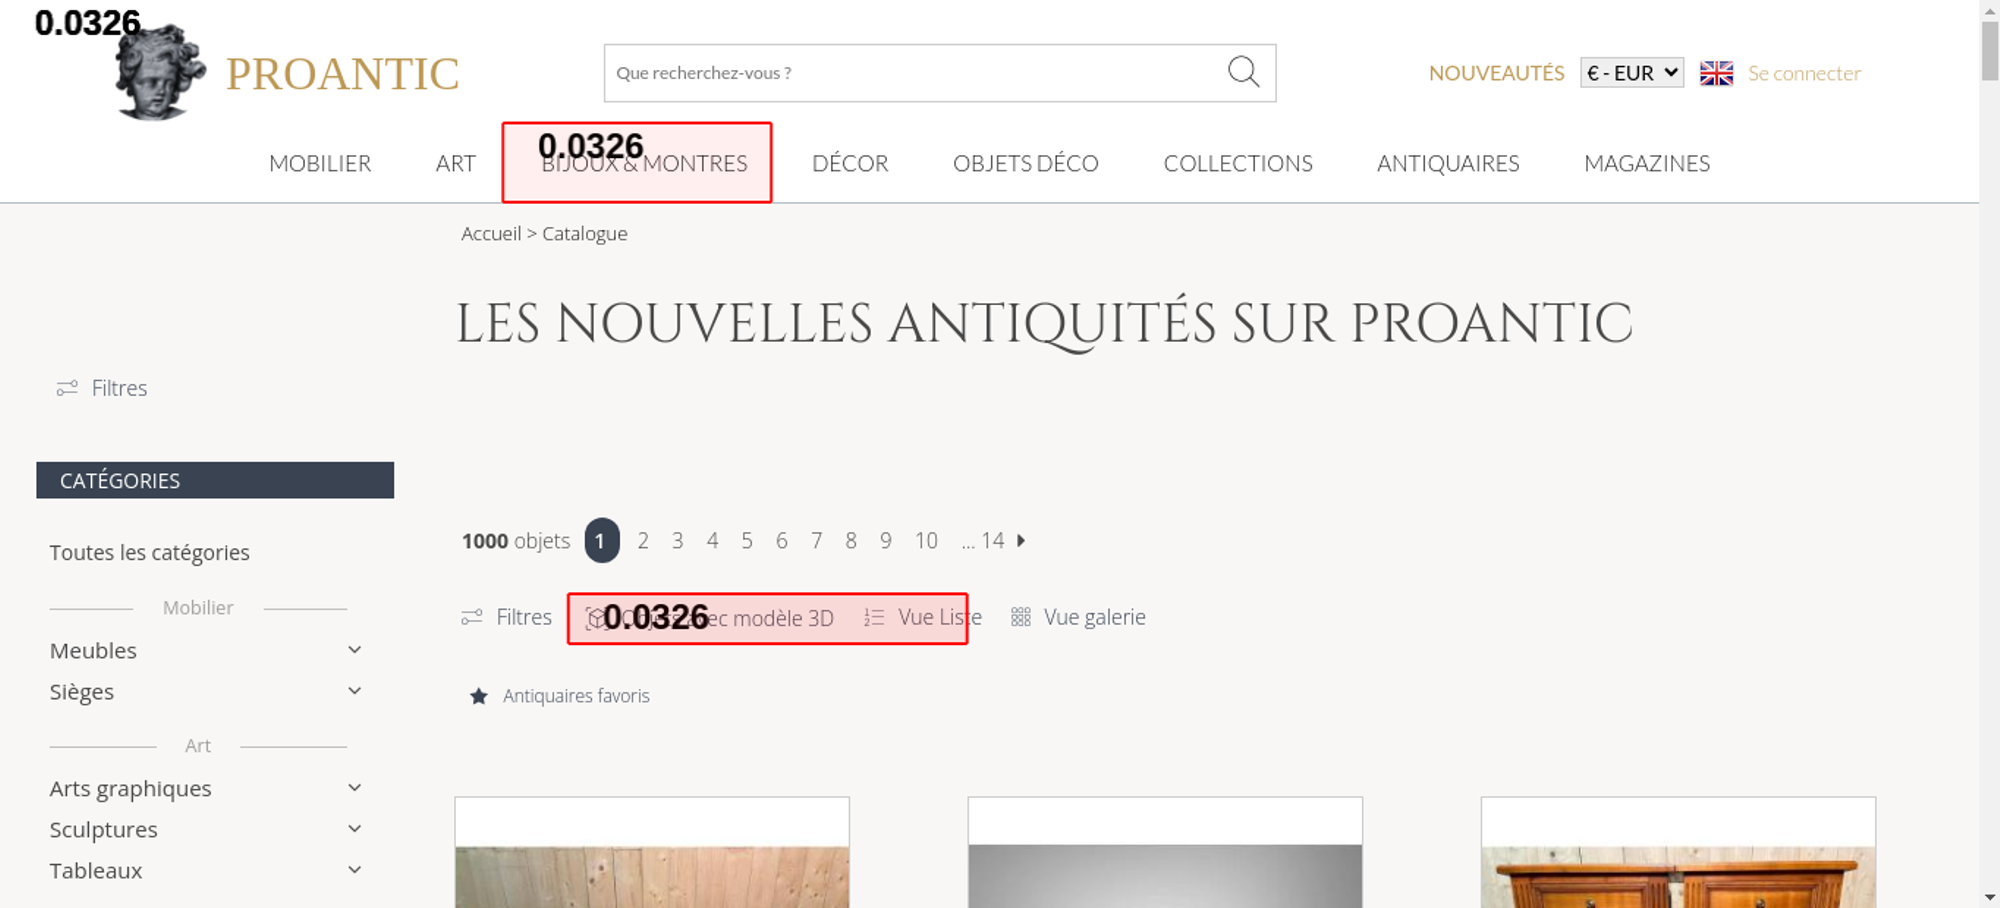2000x908 pixels.
Task: Click the scrollbar down arrow
Action: 1990,898
